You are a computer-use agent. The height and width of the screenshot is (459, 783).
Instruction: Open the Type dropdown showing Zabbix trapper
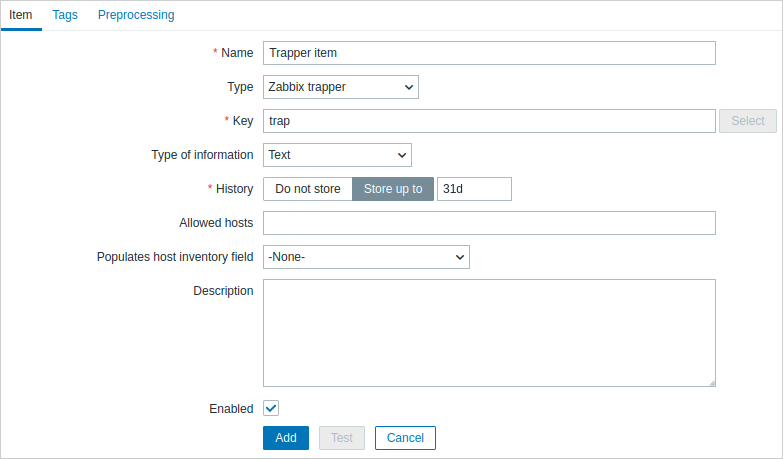click(x=340, y=87)
